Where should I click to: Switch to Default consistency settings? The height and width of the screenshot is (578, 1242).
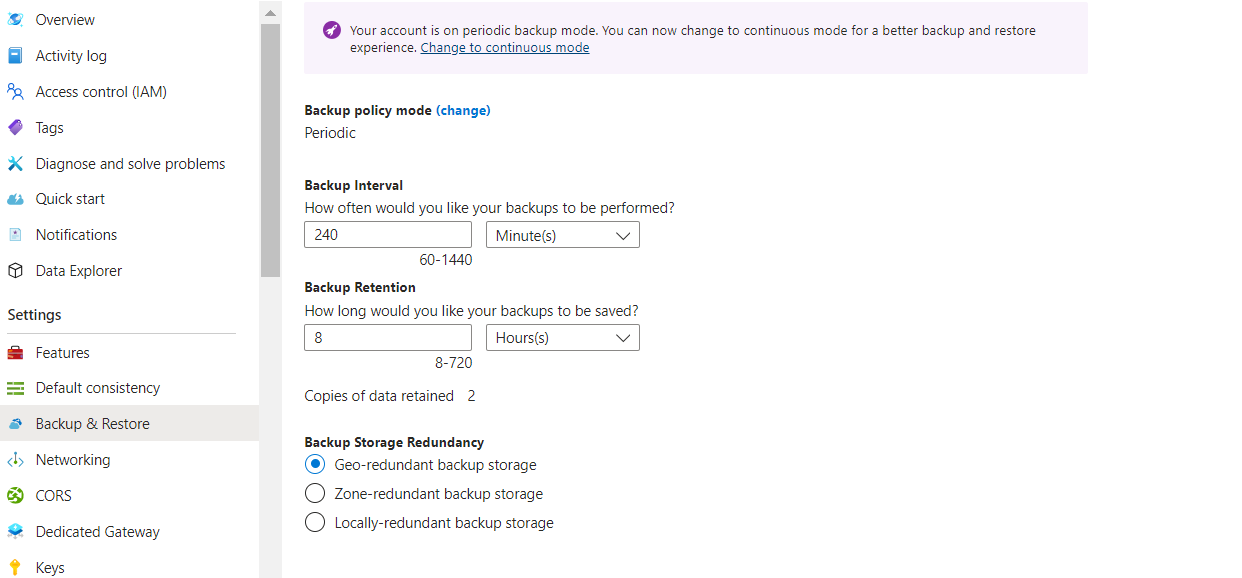[x=17, y=387]
